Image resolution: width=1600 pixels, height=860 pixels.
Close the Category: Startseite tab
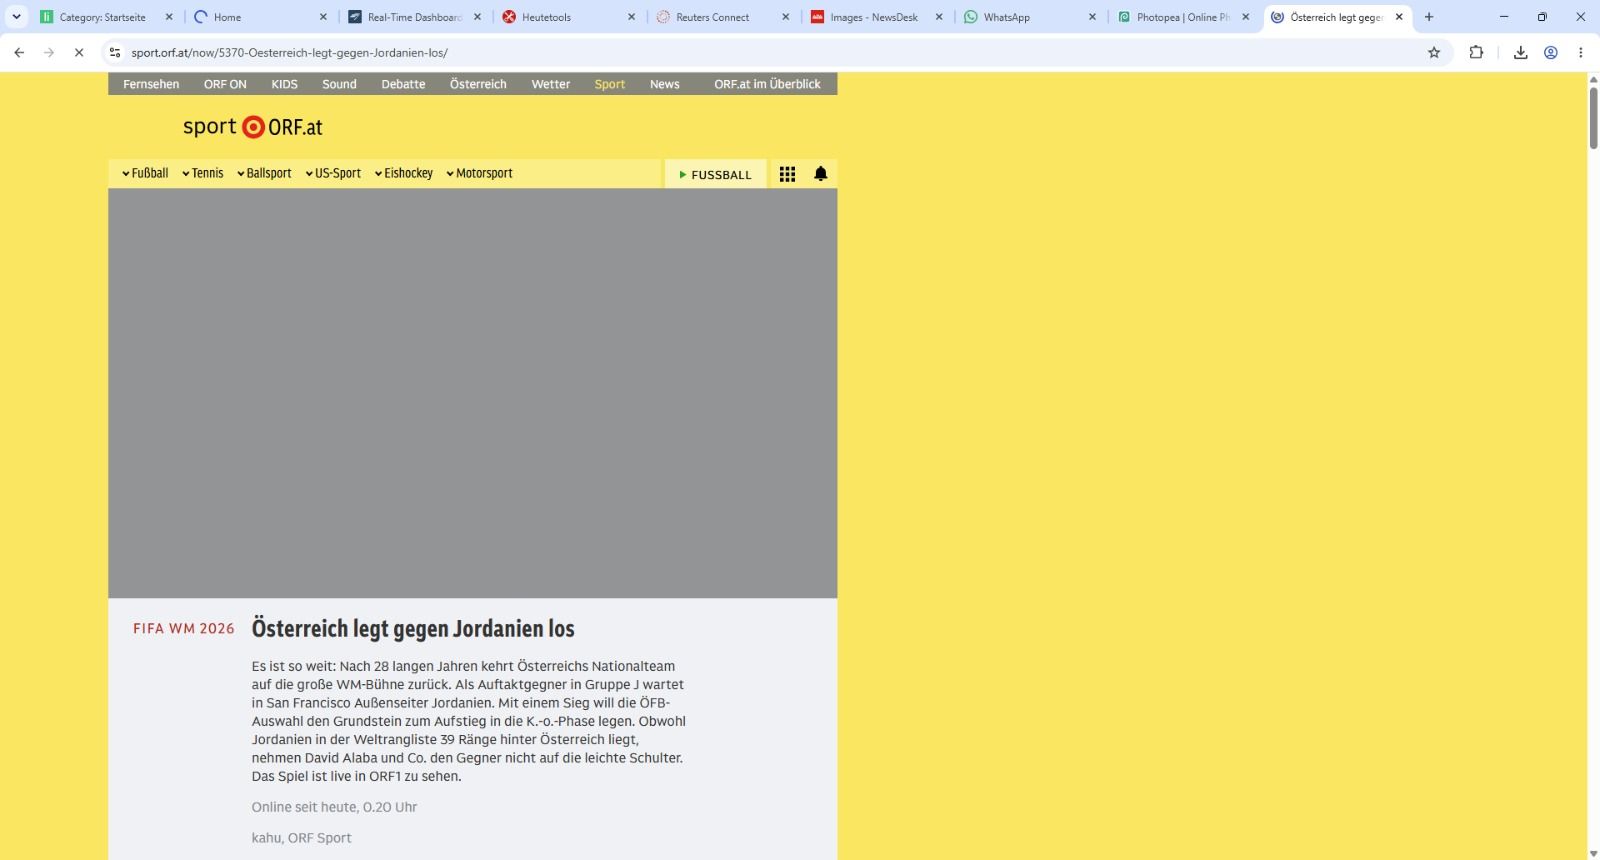click(x=169, y=17)
